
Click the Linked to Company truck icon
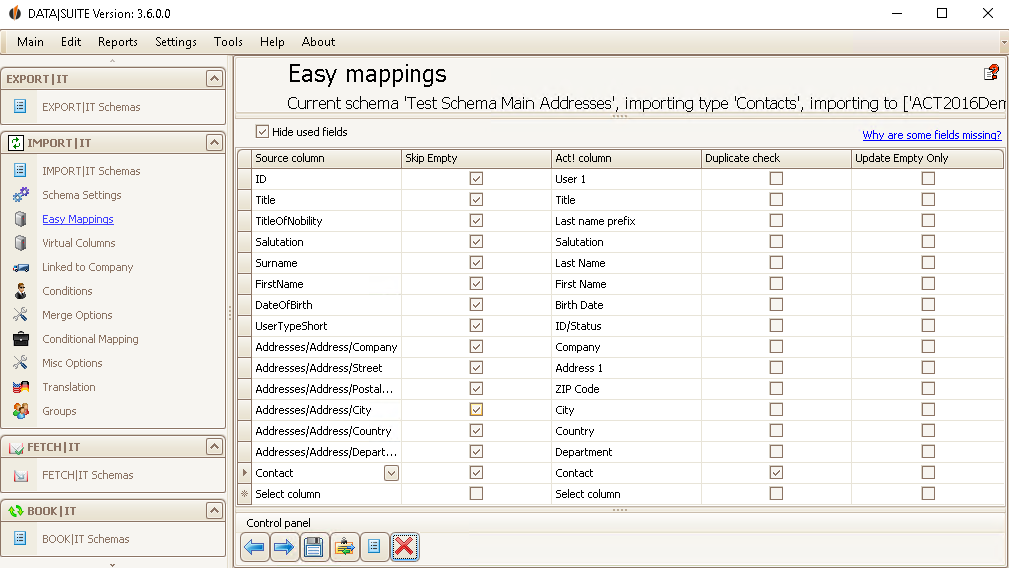coord(21,267)
